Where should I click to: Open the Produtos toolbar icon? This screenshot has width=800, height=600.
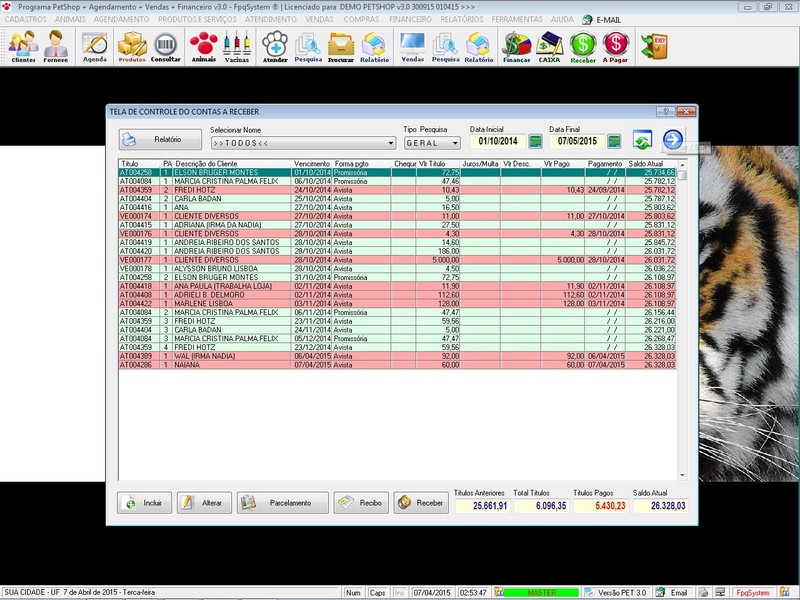tap(132, 46)
